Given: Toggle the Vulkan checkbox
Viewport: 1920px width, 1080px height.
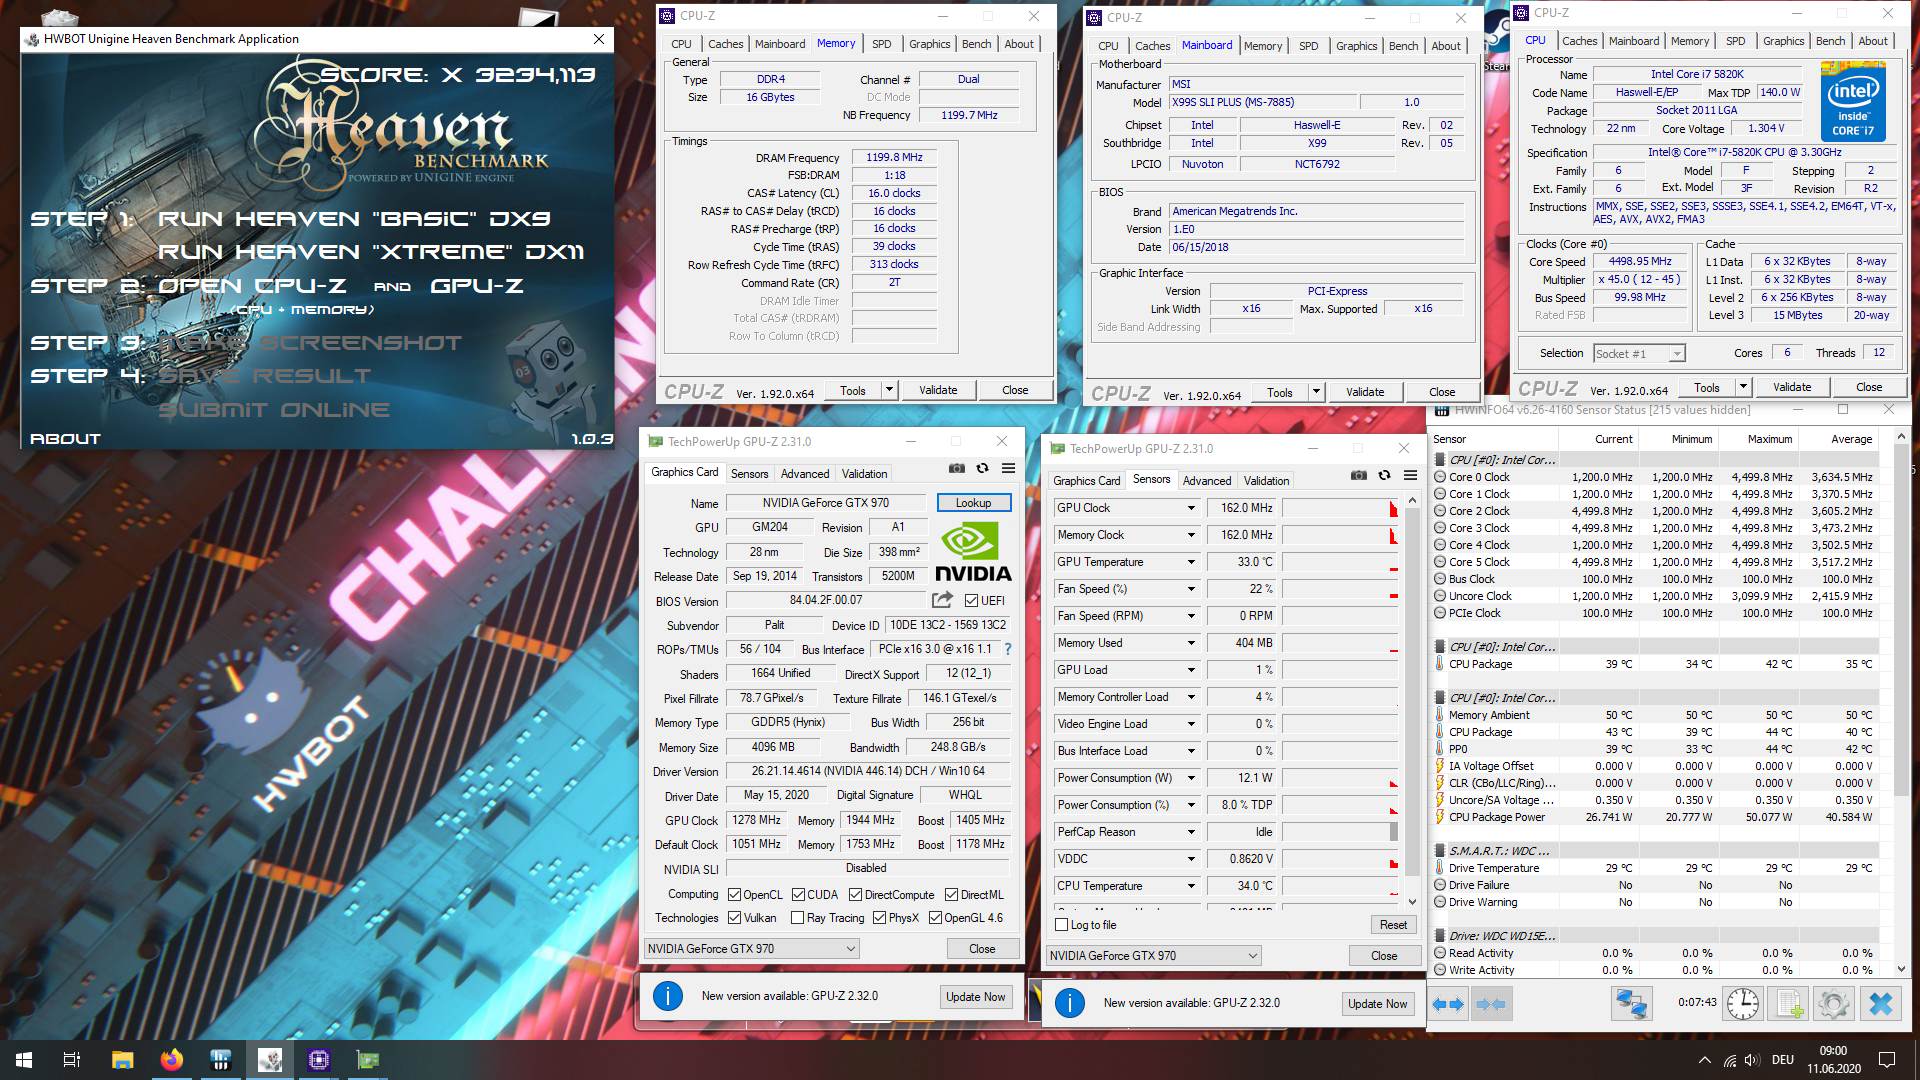Looking at the screenshot, I should point(735,918).
